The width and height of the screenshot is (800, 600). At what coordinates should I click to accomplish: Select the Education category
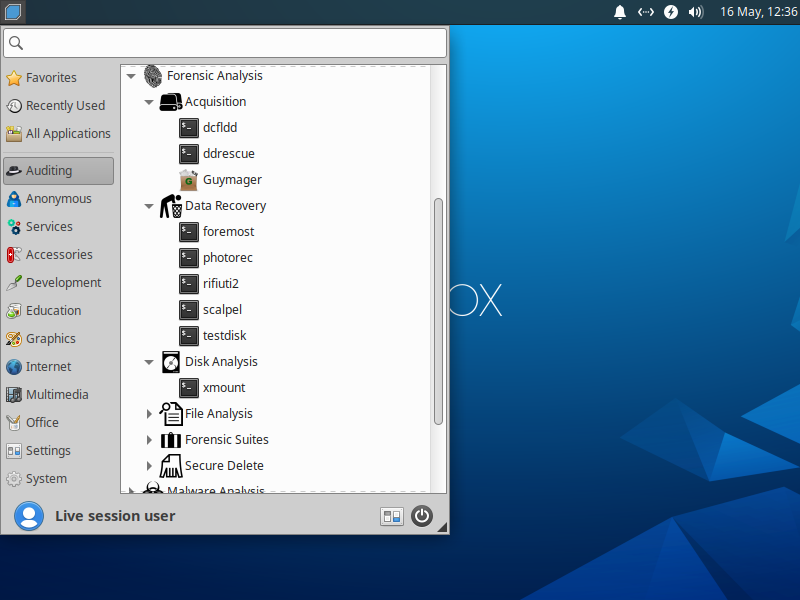58,311
